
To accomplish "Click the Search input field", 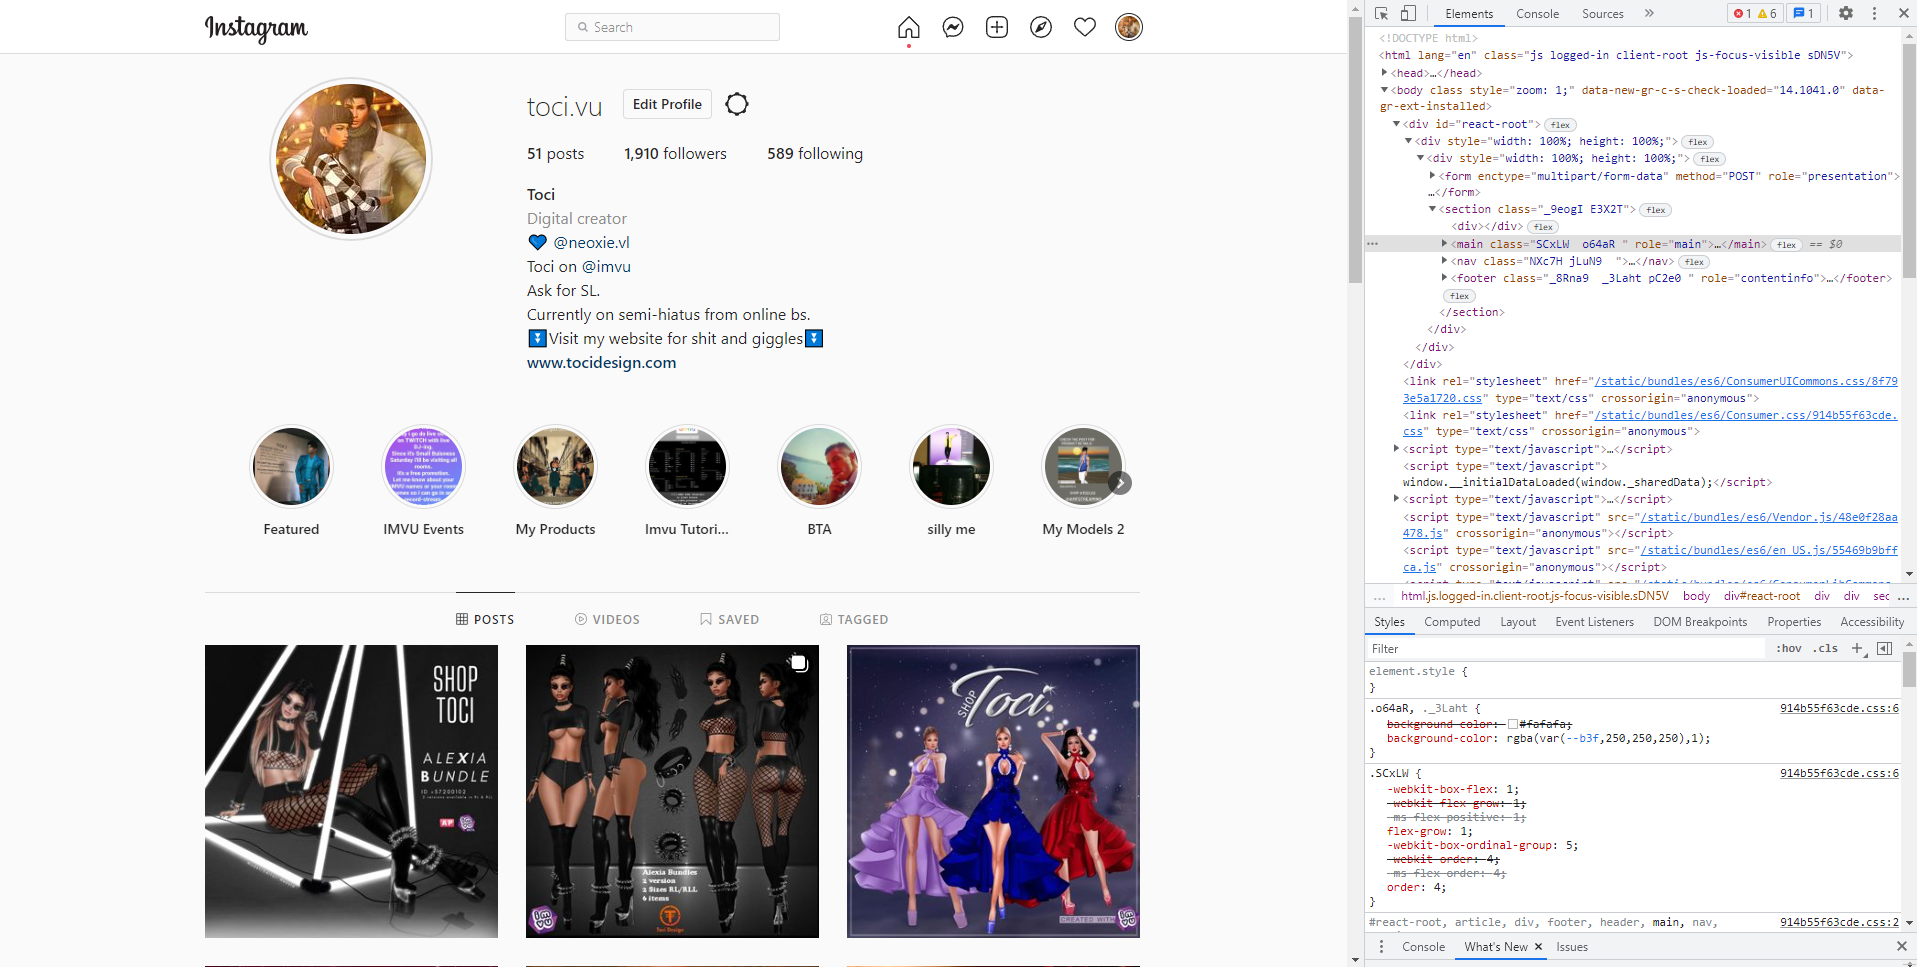I will click(x=671, y=27).
